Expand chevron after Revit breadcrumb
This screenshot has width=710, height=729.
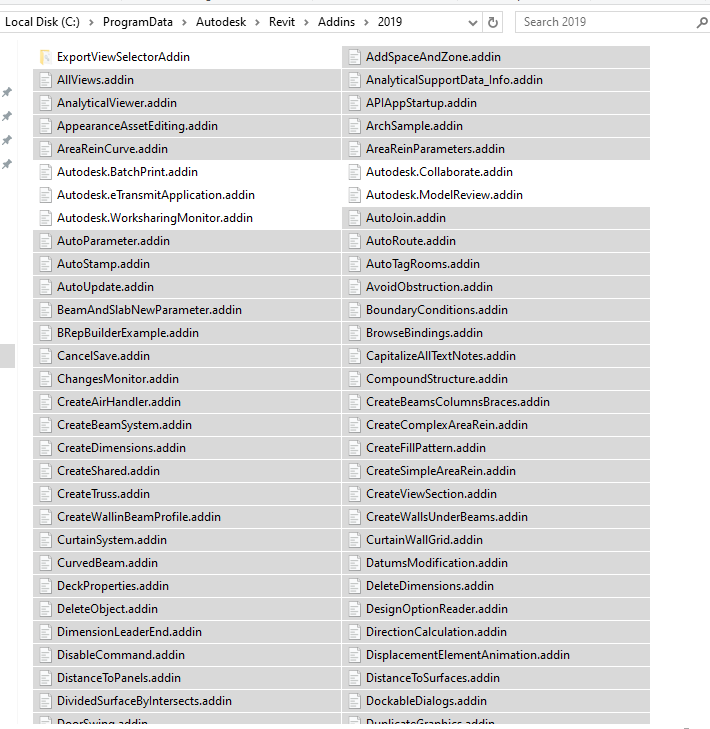(306, 22)
